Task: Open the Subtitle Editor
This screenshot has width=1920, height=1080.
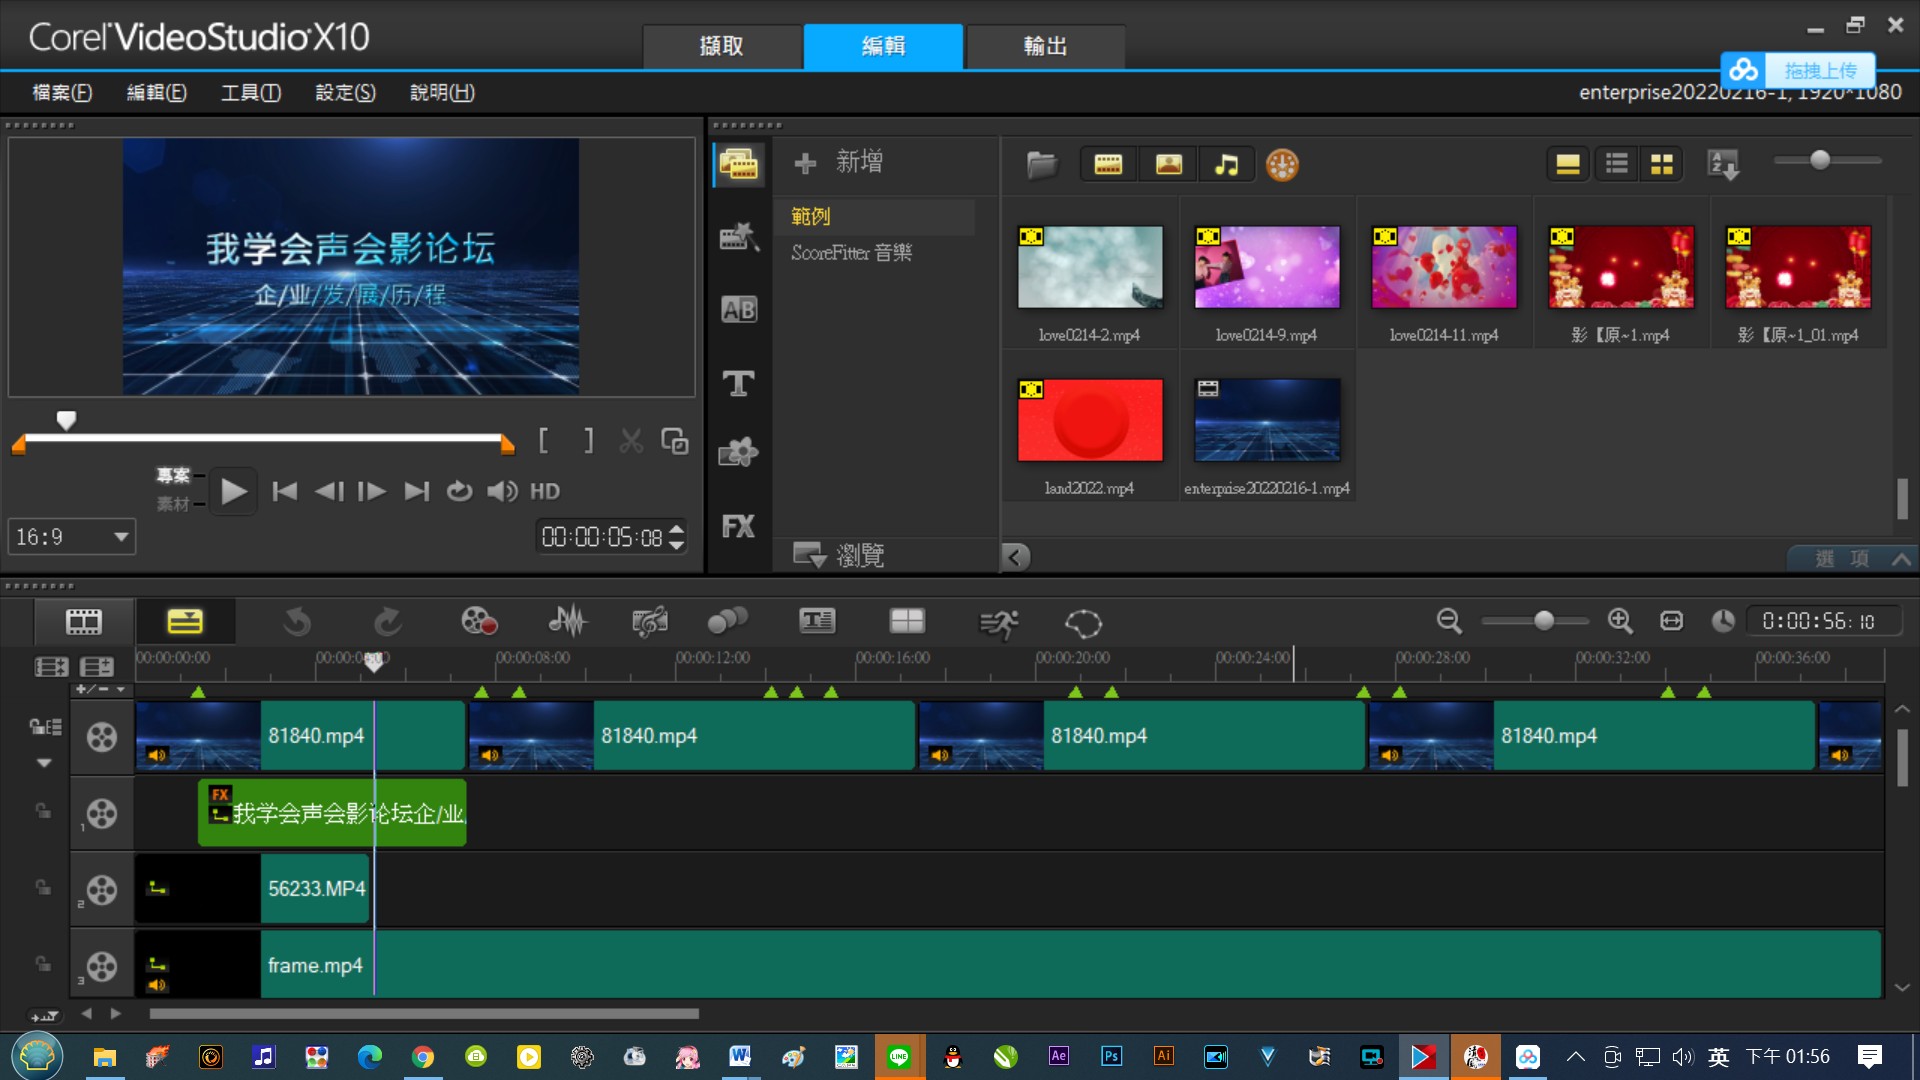Action: (x=817, y=622)
